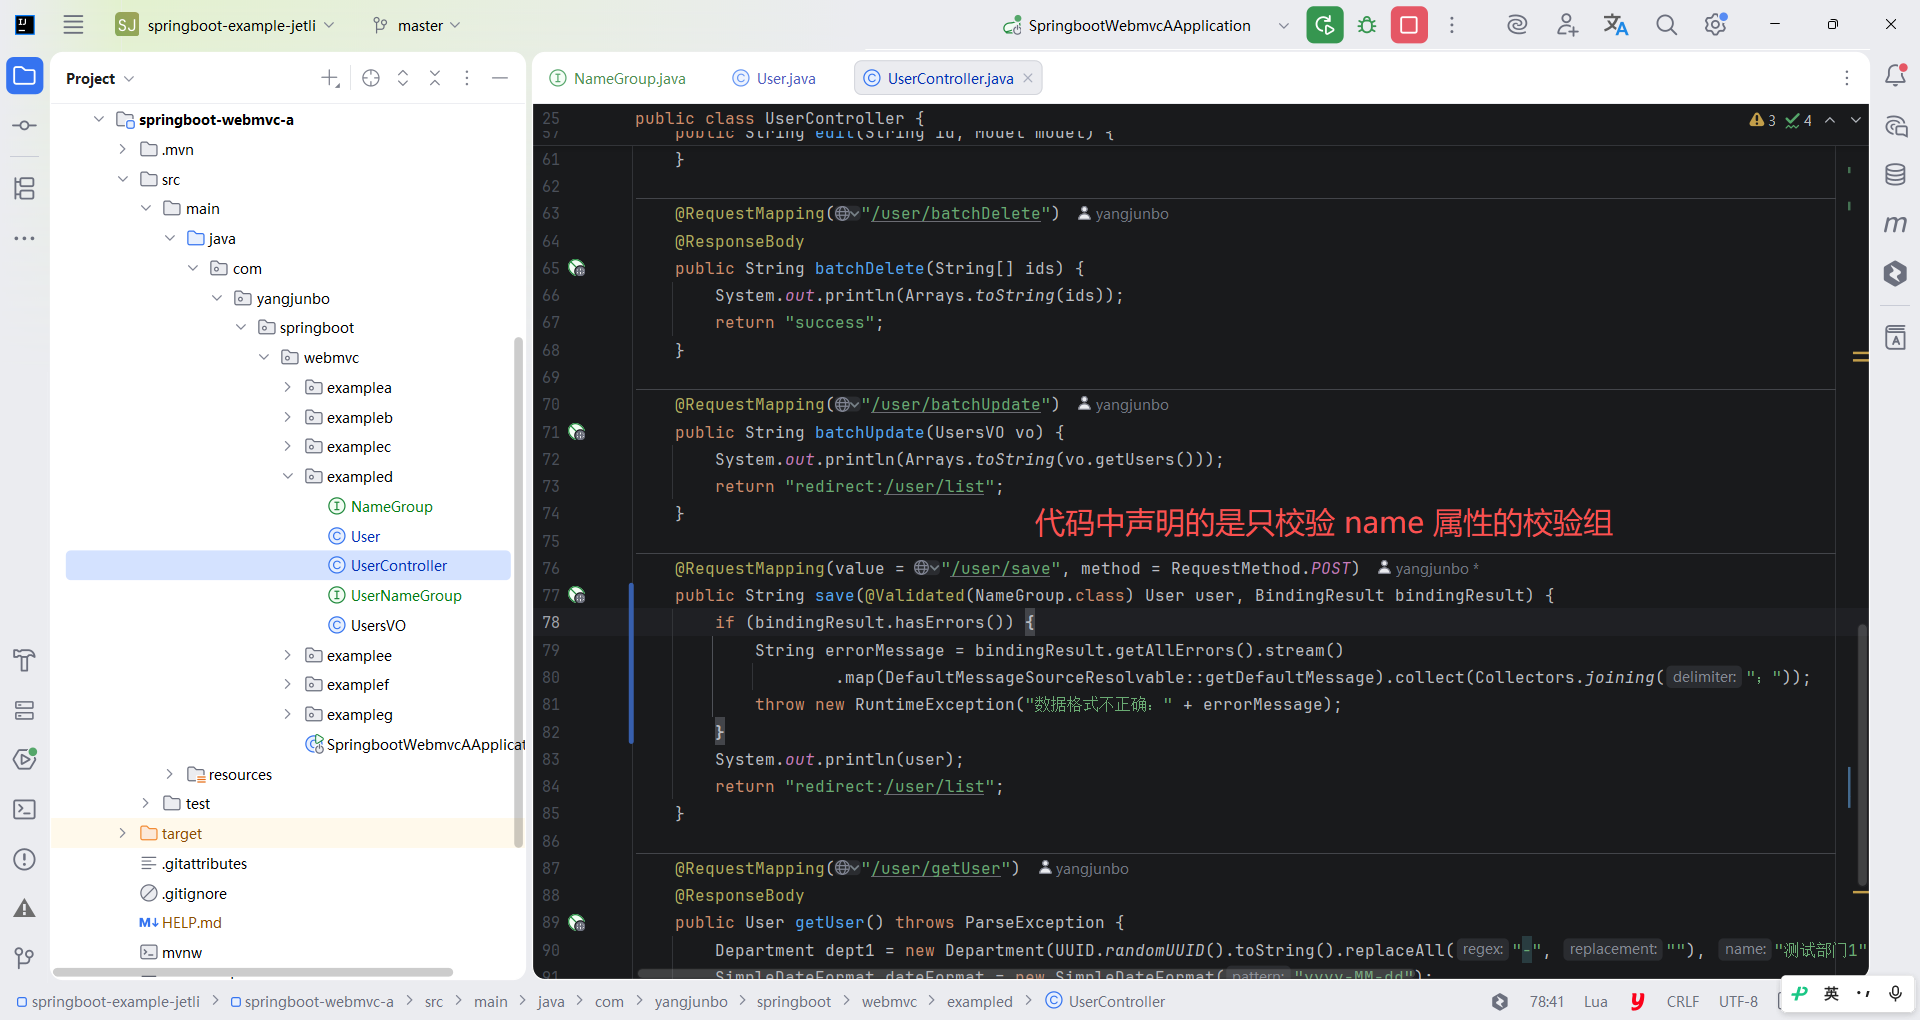The width and height of the screenshot is (1920, 1020).
Task: Click editor vertical scrollbar thumb
Action: 1861,755
